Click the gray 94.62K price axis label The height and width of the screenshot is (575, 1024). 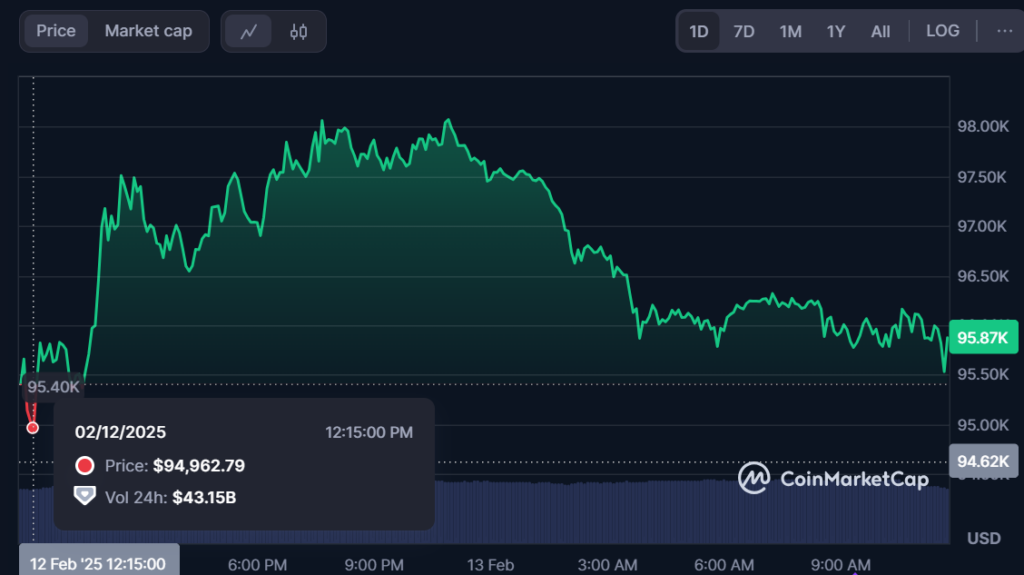point(982,461)
